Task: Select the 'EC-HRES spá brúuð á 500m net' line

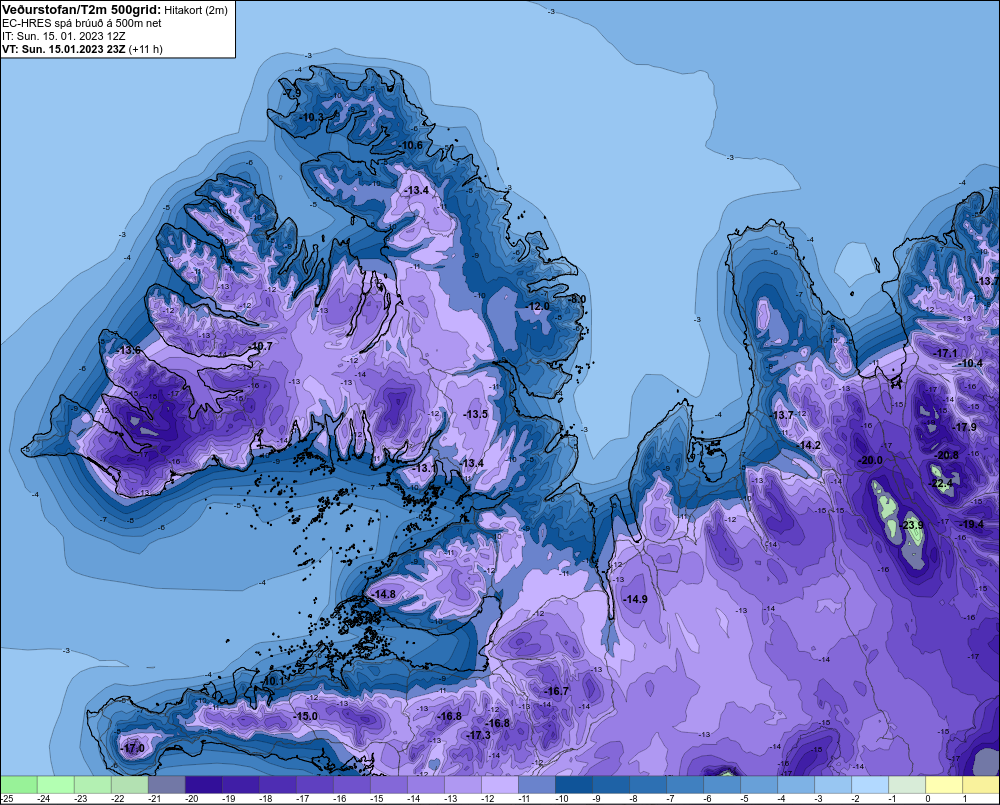Action: (x=81, y=23)
